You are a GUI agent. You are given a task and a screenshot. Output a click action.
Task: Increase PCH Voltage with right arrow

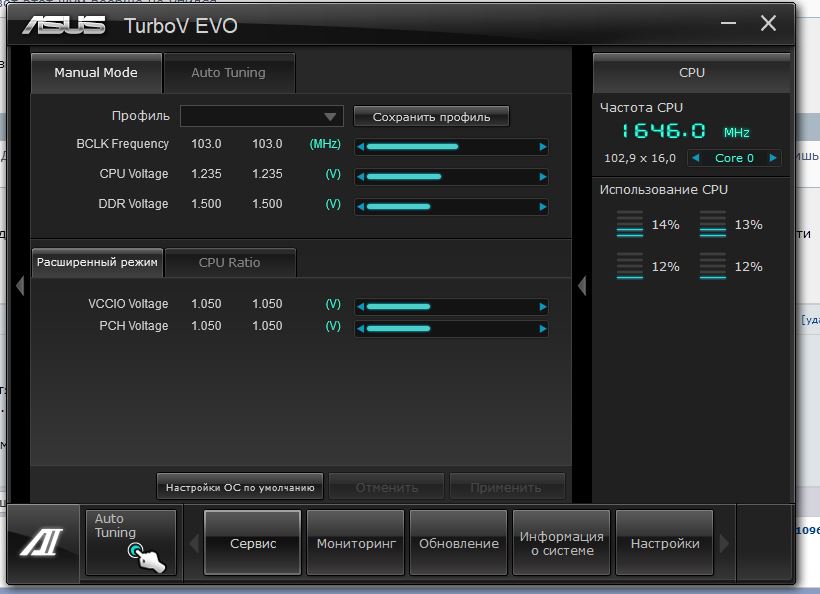(x=543, y=329)
